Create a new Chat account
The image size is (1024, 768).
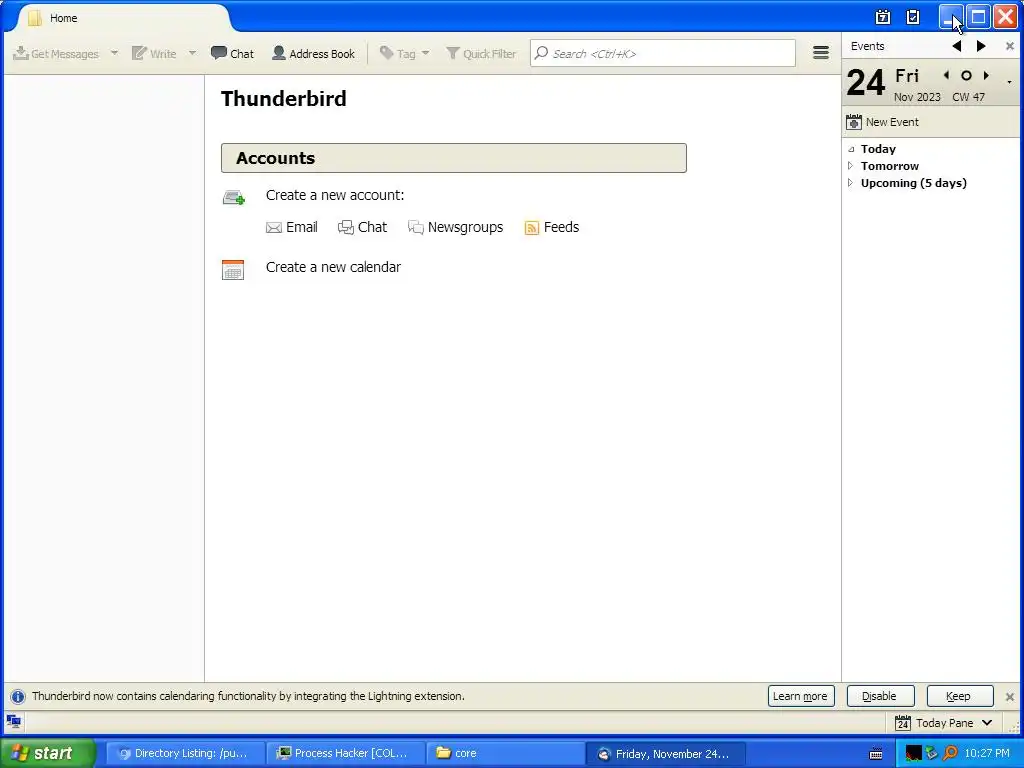[x=362, y=227]
